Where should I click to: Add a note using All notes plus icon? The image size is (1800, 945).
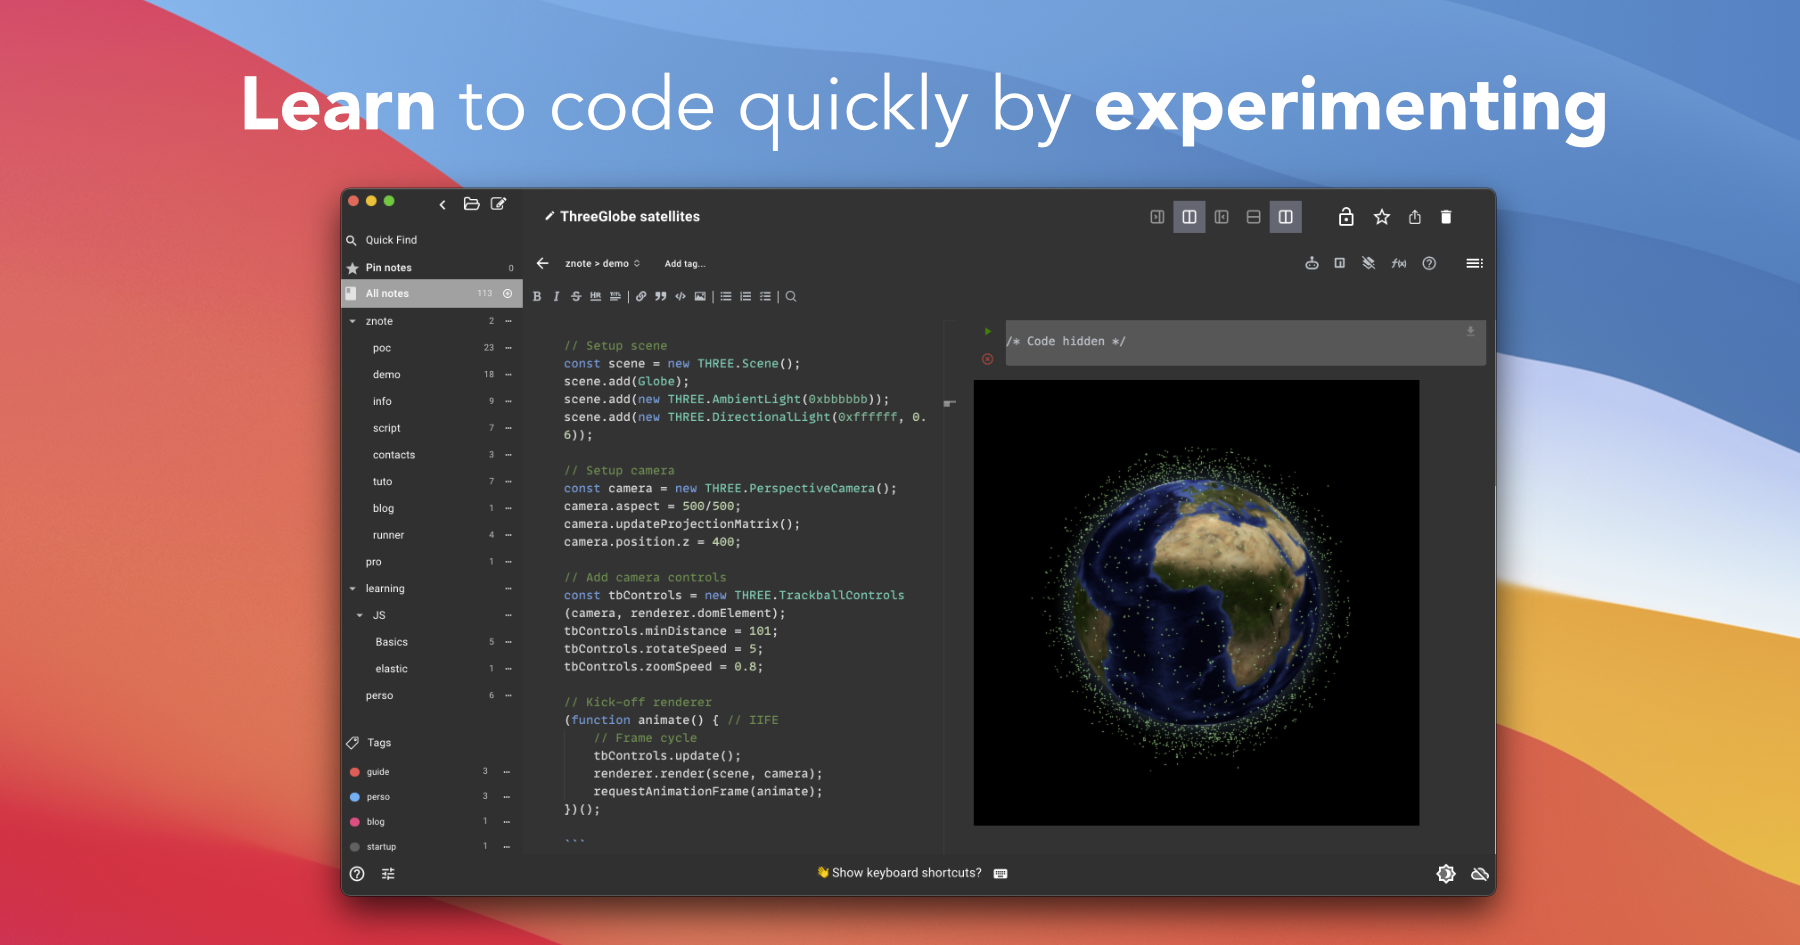coord(508,293)
